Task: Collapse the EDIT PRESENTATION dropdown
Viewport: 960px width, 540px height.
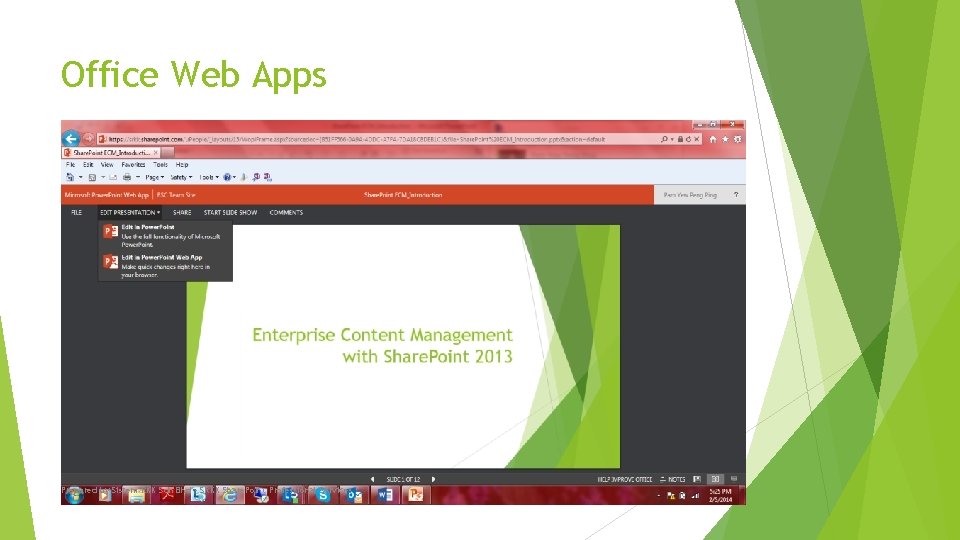Action: [x=130, y=212]
